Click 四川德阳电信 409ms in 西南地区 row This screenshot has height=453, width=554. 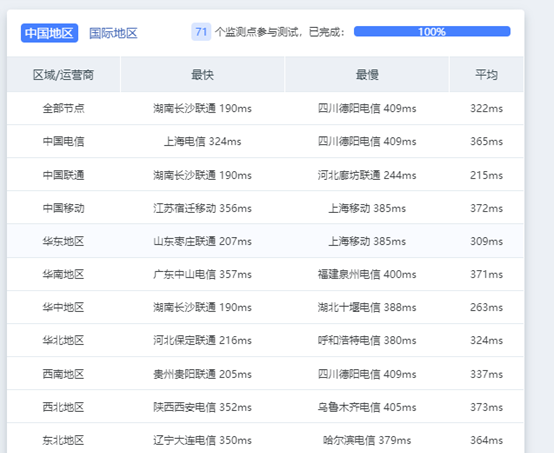click(367, 374)
